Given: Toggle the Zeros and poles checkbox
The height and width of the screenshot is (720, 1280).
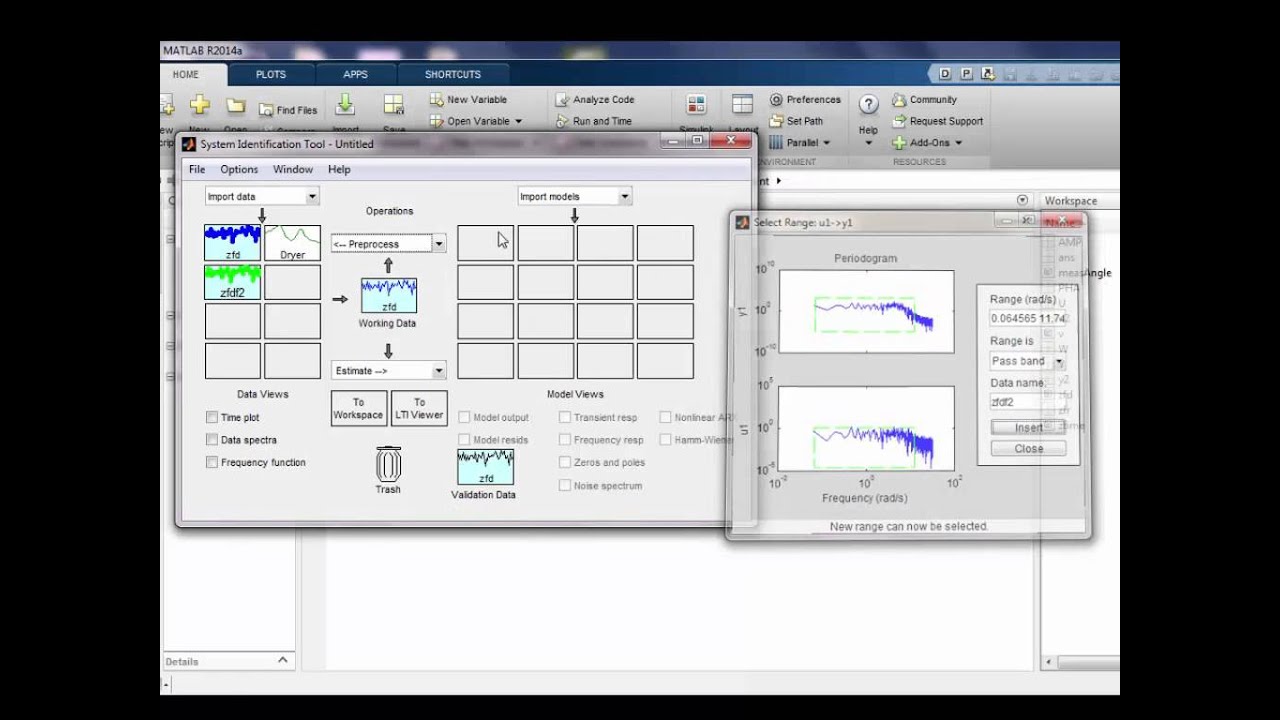Looking at the screenshot, I should click(x=565, y=462).
